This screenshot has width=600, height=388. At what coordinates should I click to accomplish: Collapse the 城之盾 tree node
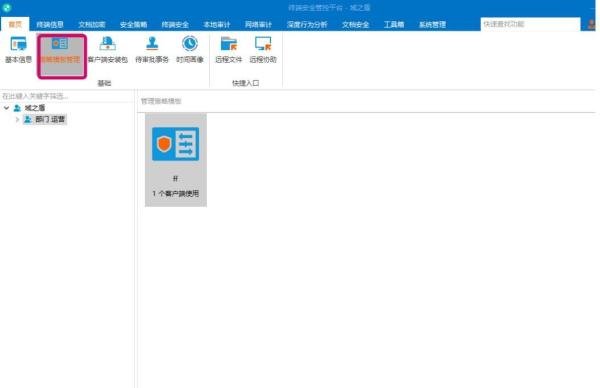point(7,108)
